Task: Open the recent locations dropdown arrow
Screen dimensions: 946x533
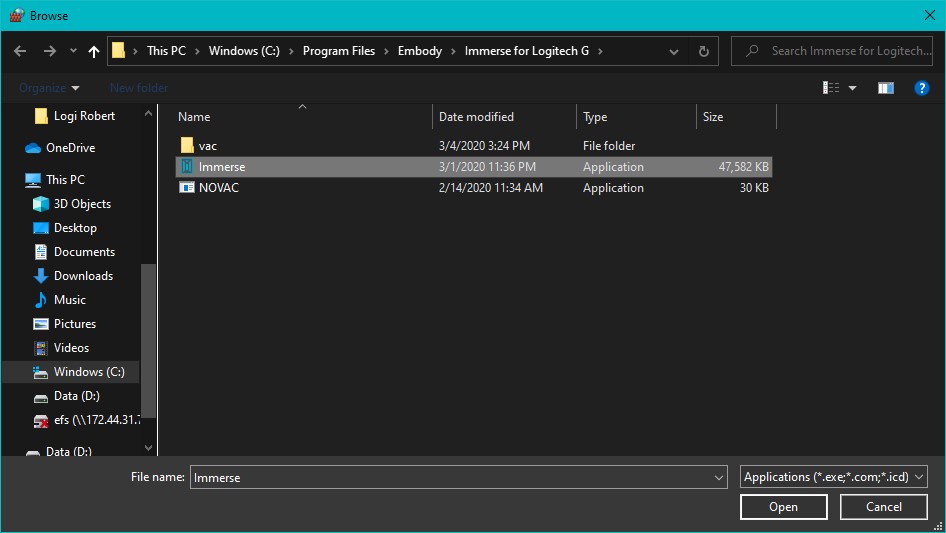Action: (x=73, y=51)
